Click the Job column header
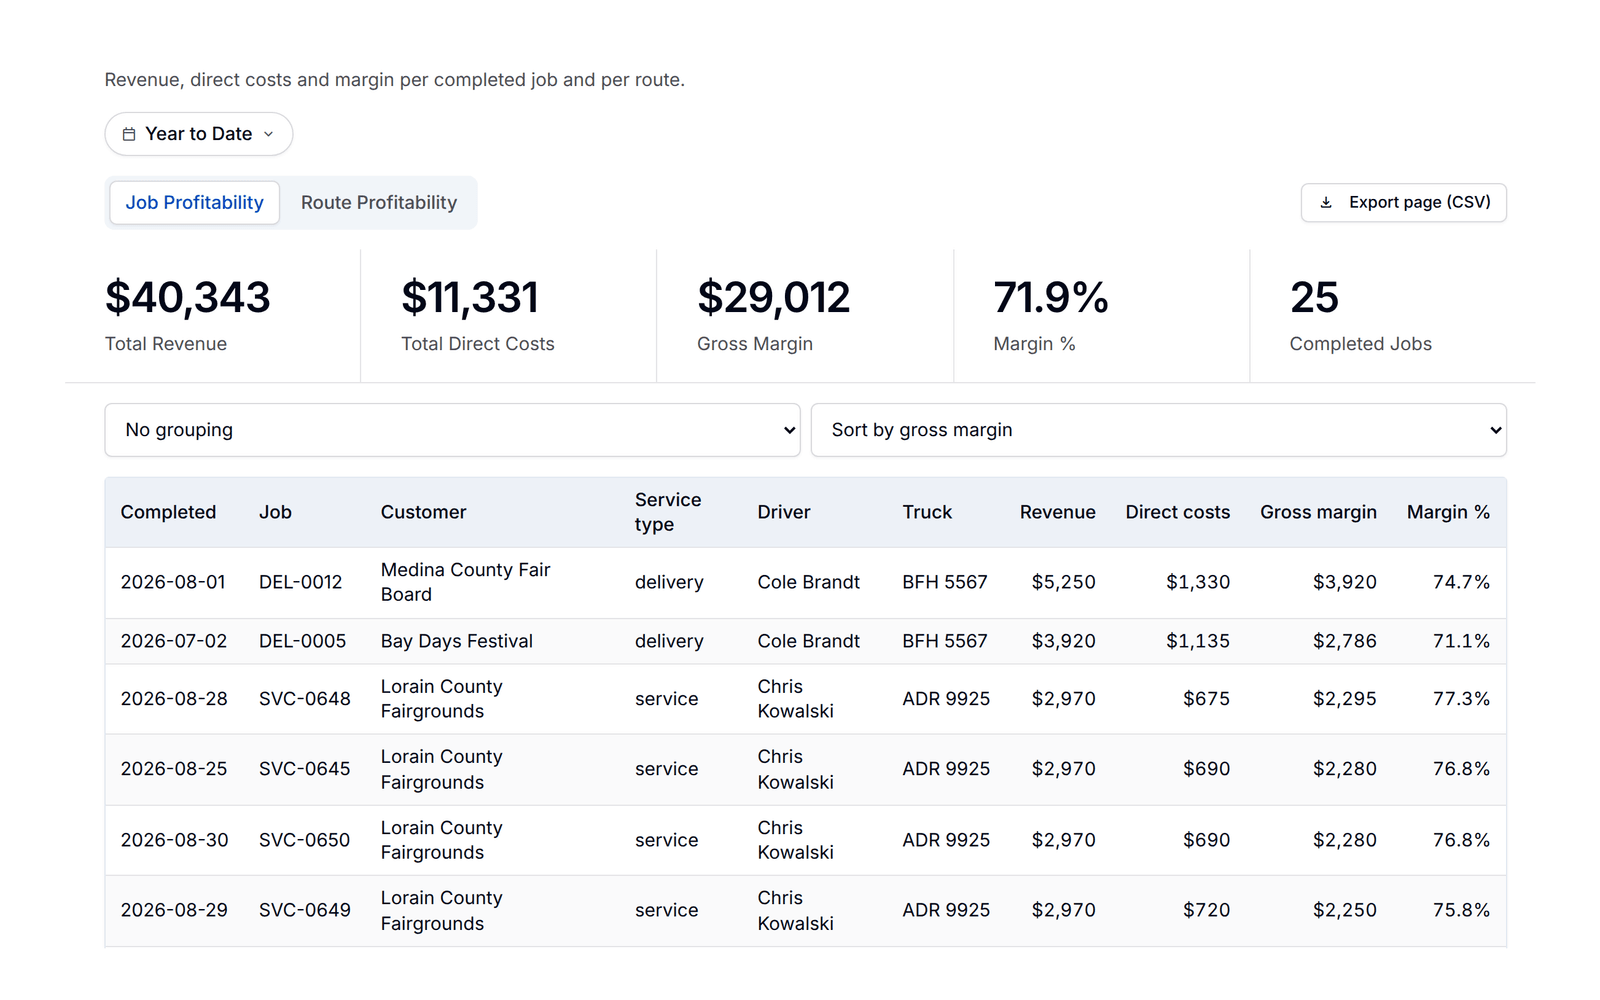The height and width of the screenshot is (1000, 1600). (x=275, y=512)
